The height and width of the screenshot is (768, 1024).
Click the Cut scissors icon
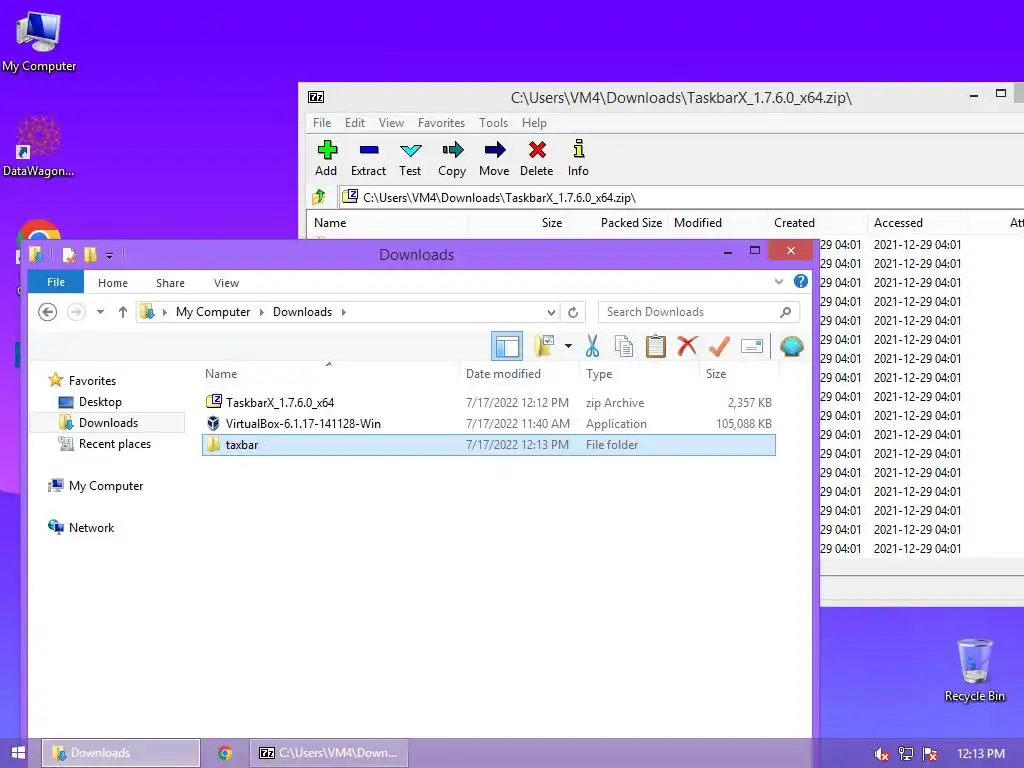[x=592, y=346]
